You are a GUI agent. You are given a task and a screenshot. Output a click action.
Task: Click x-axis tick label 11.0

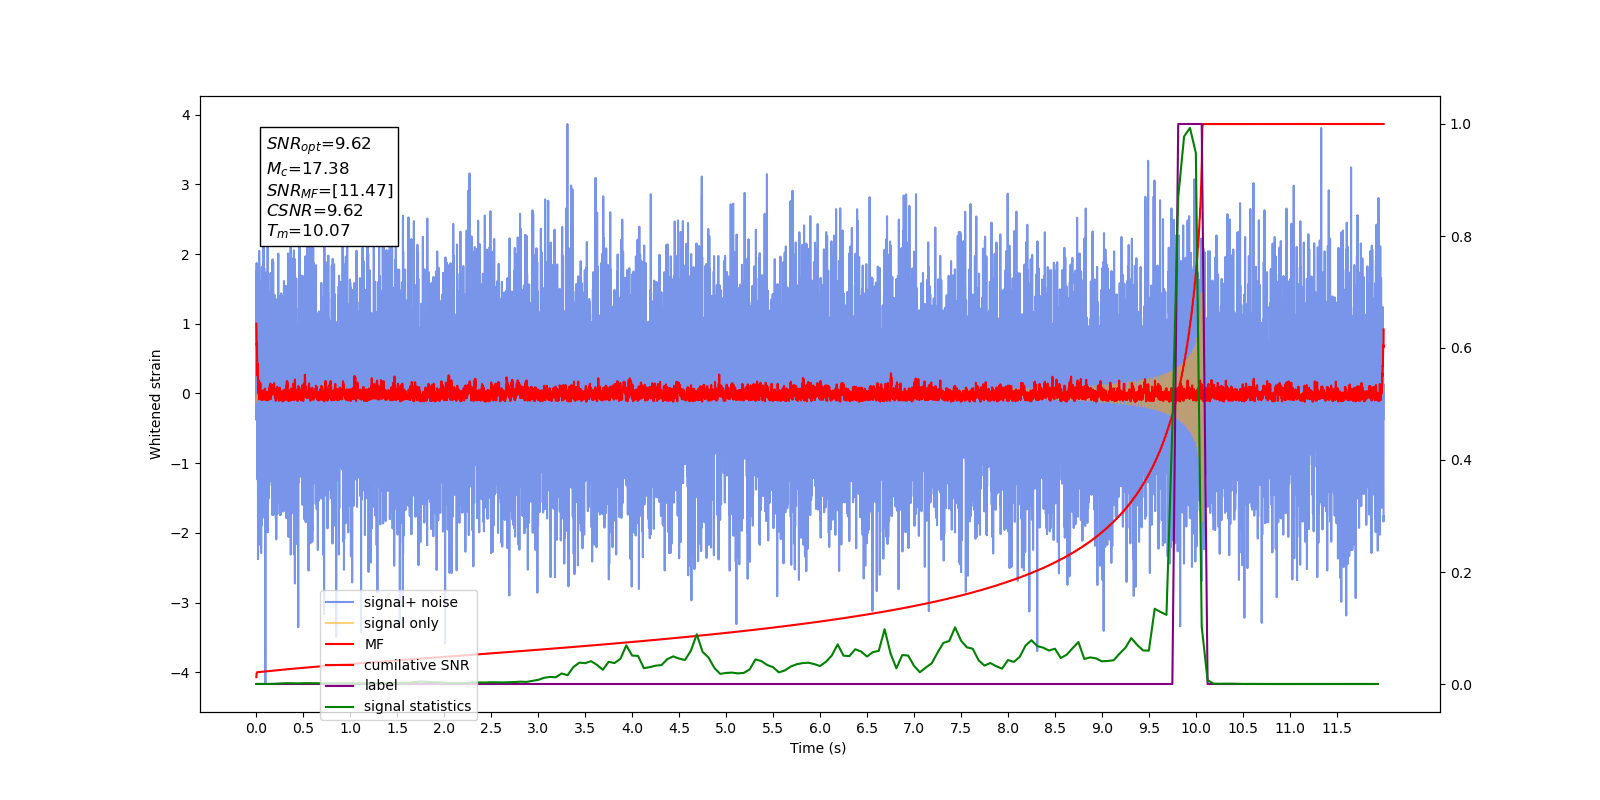pyautogui.click(x=1290, y=728)
